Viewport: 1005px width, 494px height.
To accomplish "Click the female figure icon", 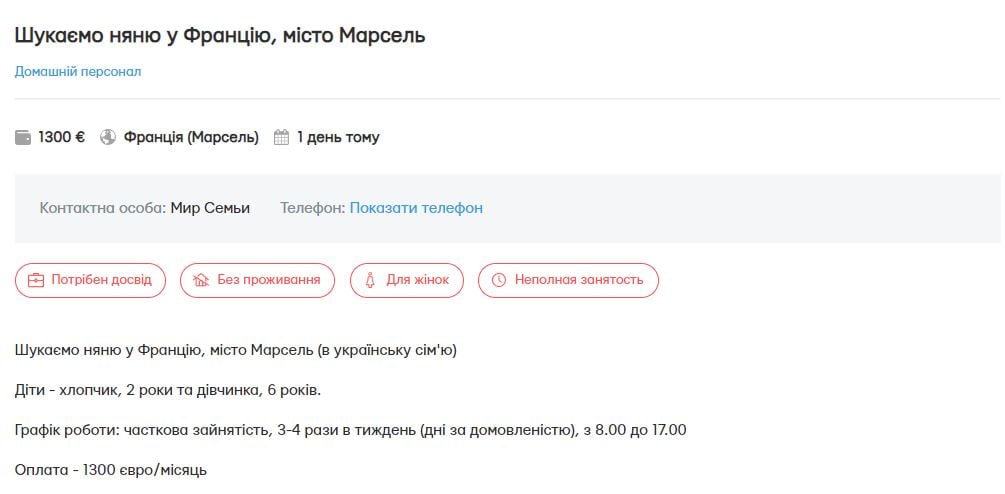I will [x=370, y=280].
